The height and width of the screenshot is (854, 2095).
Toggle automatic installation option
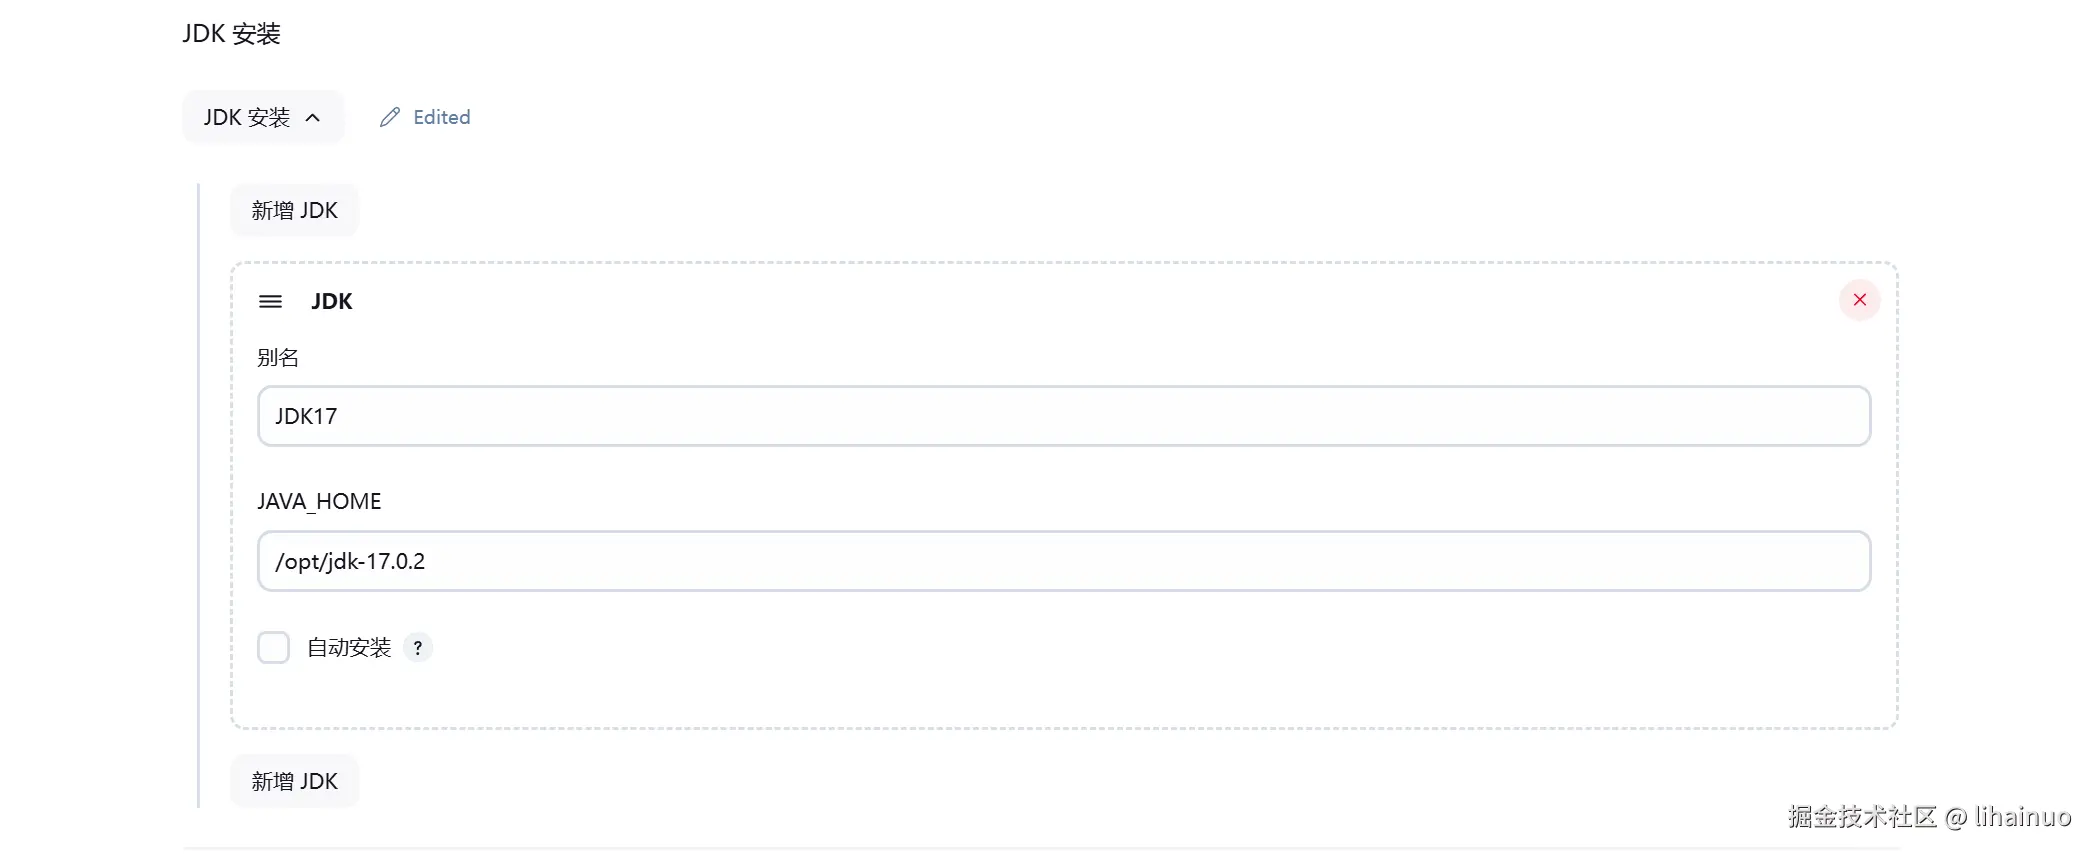click(273, 647)
